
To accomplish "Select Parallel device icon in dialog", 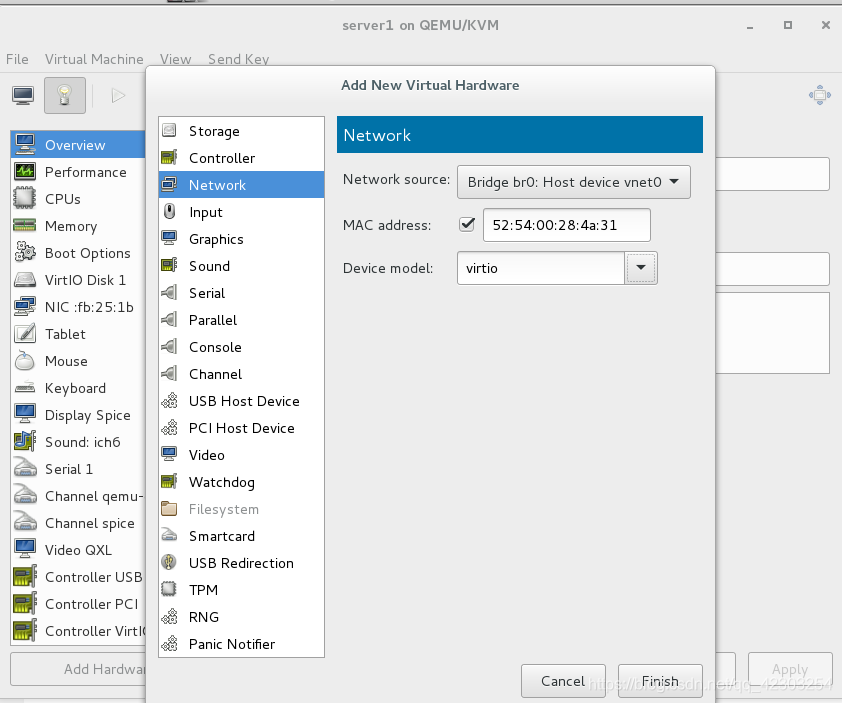I will point(170,320).
